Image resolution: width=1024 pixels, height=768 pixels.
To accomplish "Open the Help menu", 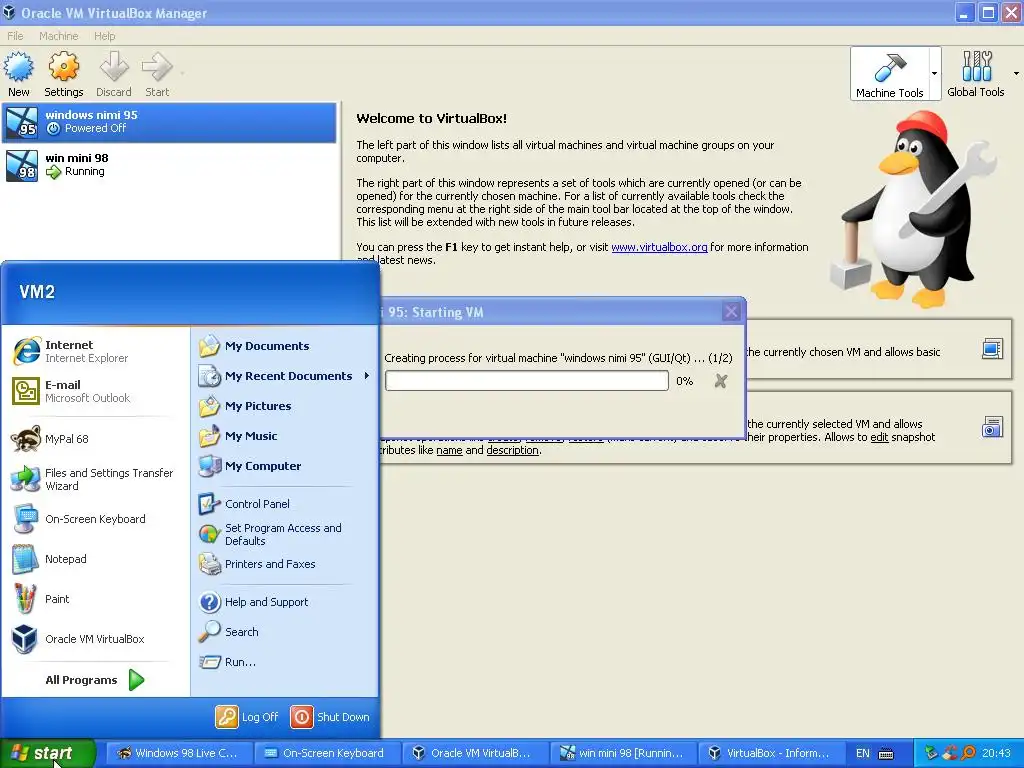I will click(x=104, y=36).
